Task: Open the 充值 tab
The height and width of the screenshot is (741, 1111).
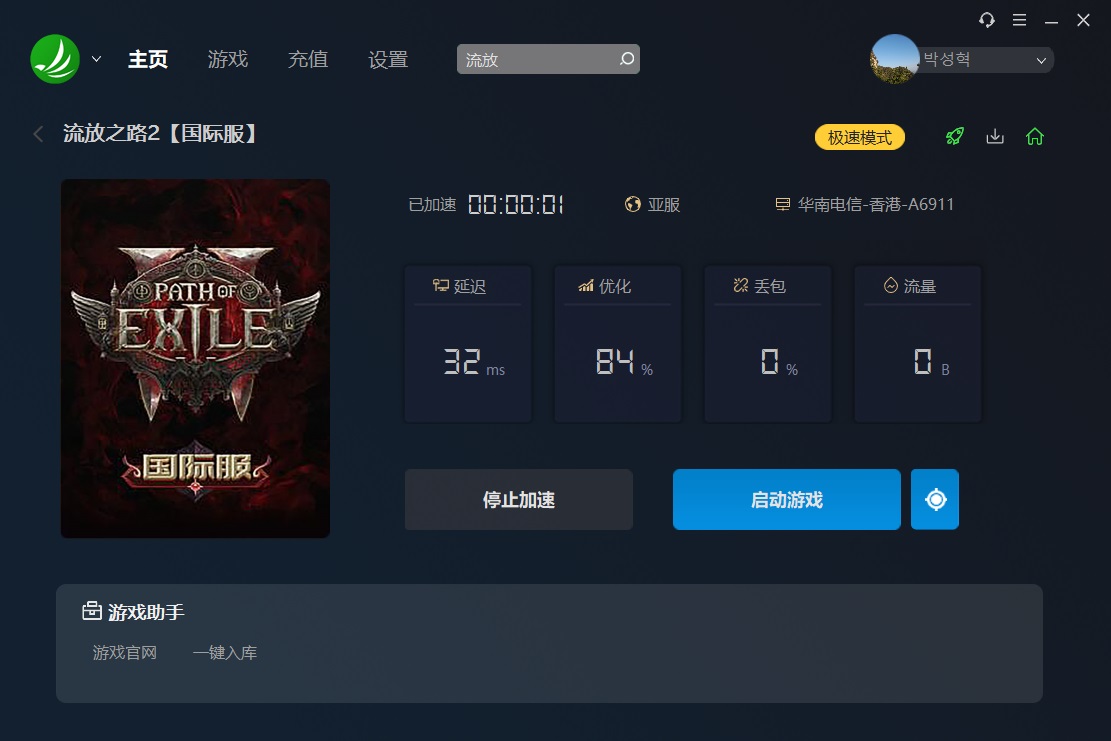Action: coord(308,59)
